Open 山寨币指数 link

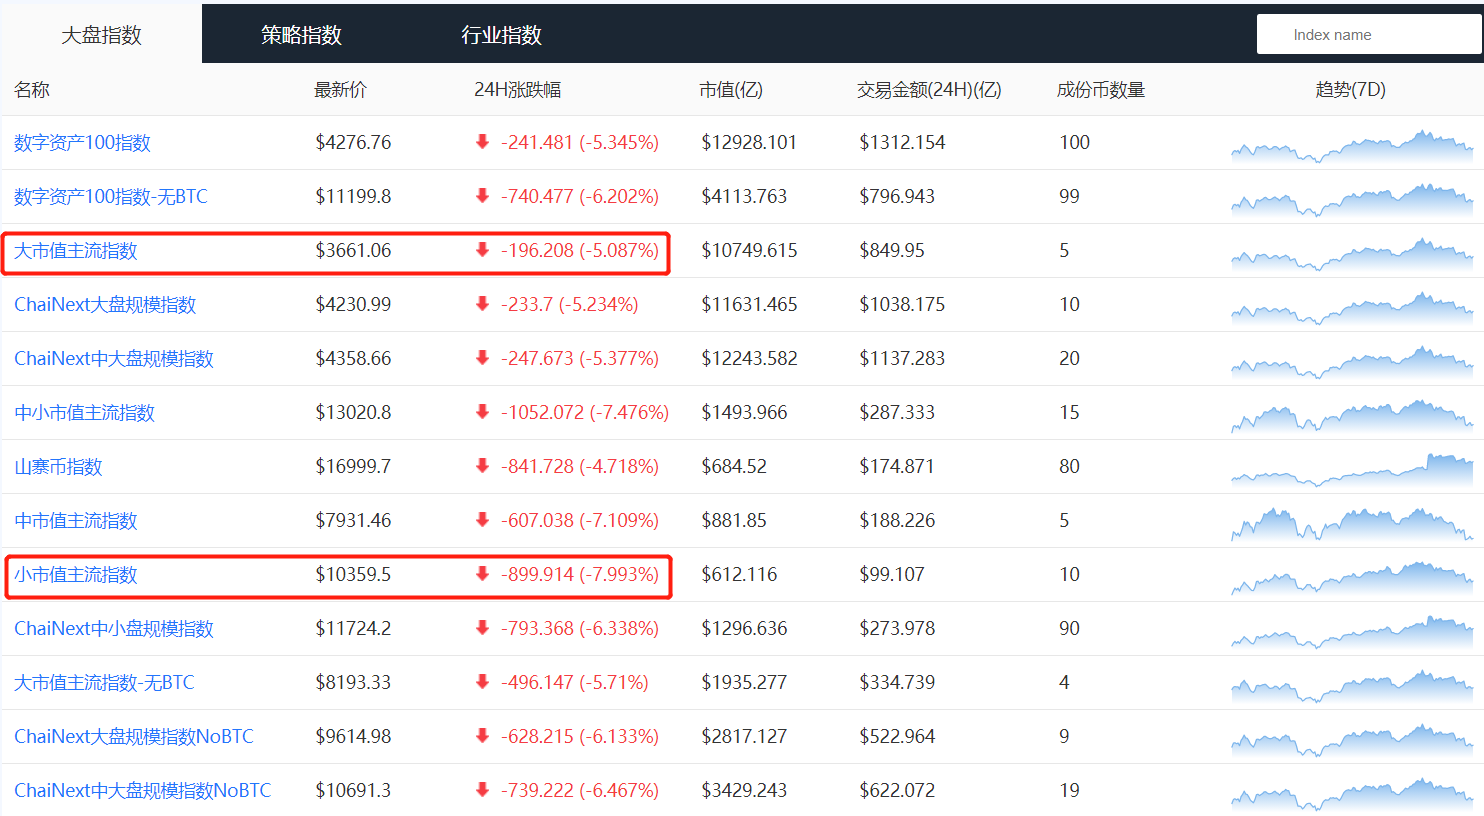click(58, 467)
